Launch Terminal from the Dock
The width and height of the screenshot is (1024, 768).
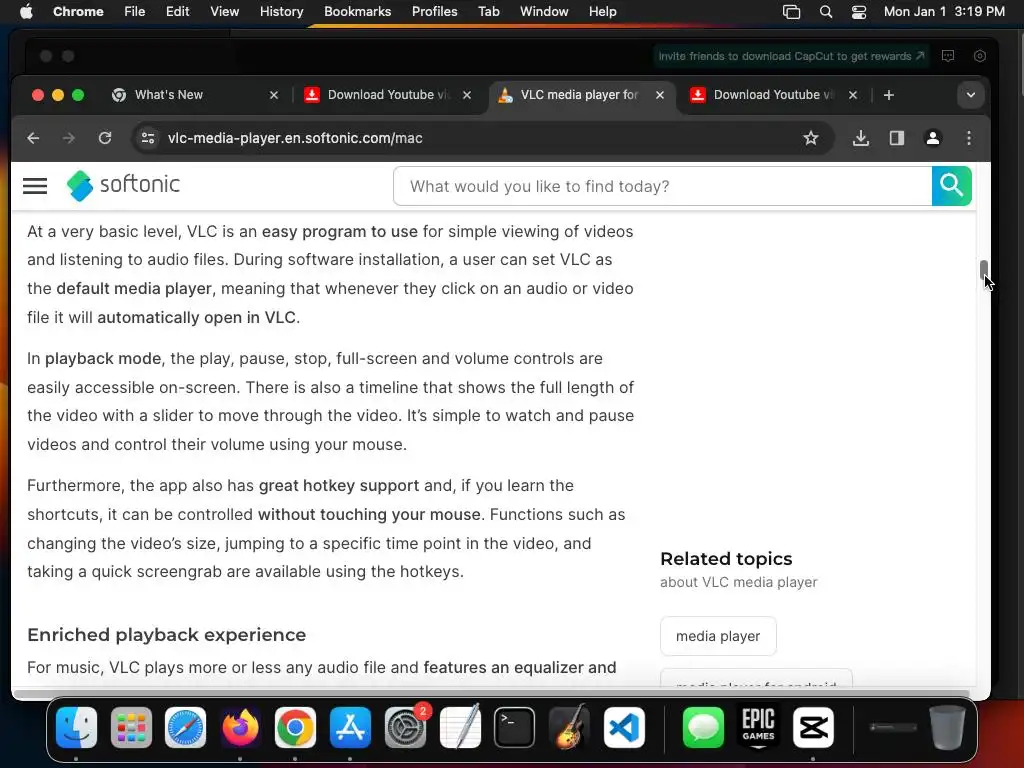pyautogui.click(x=515, y=727)
